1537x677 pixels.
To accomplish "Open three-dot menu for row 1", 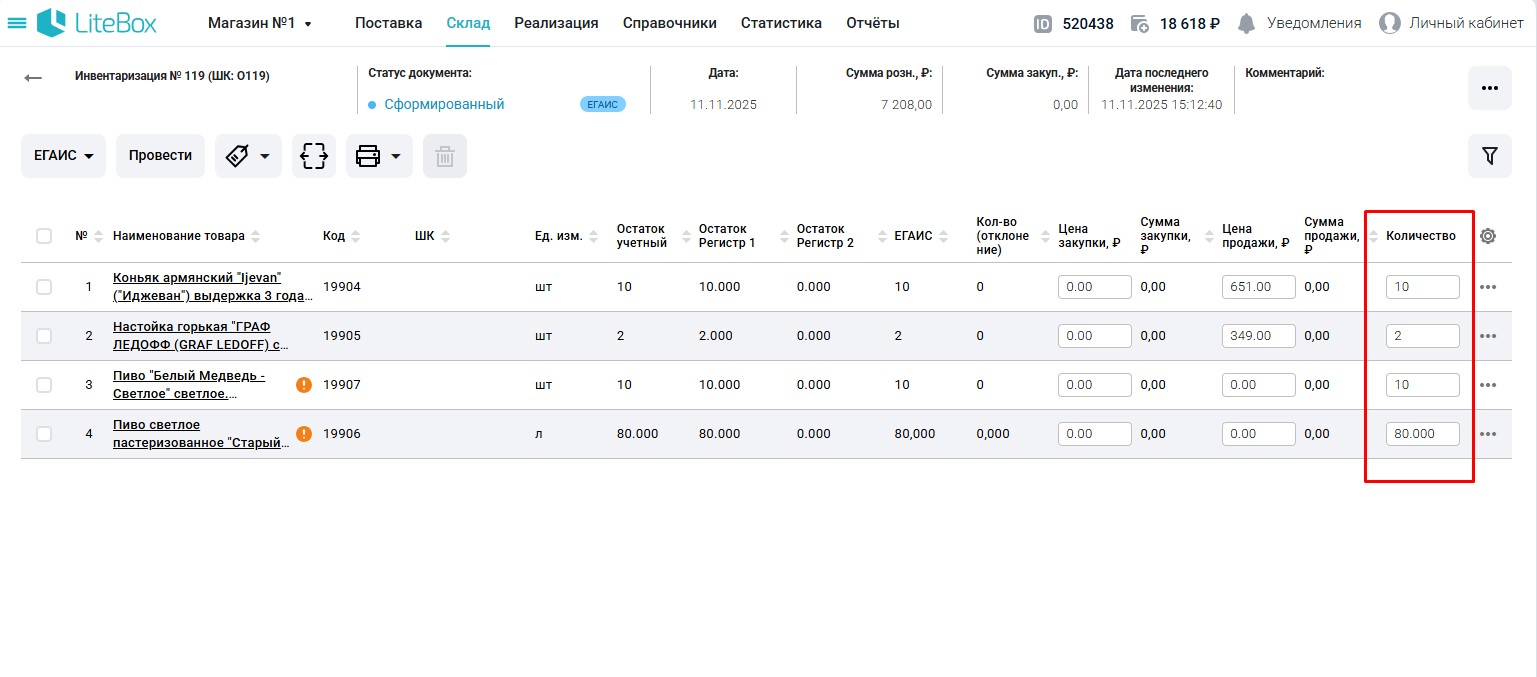I will click(x=1488, y=287).
